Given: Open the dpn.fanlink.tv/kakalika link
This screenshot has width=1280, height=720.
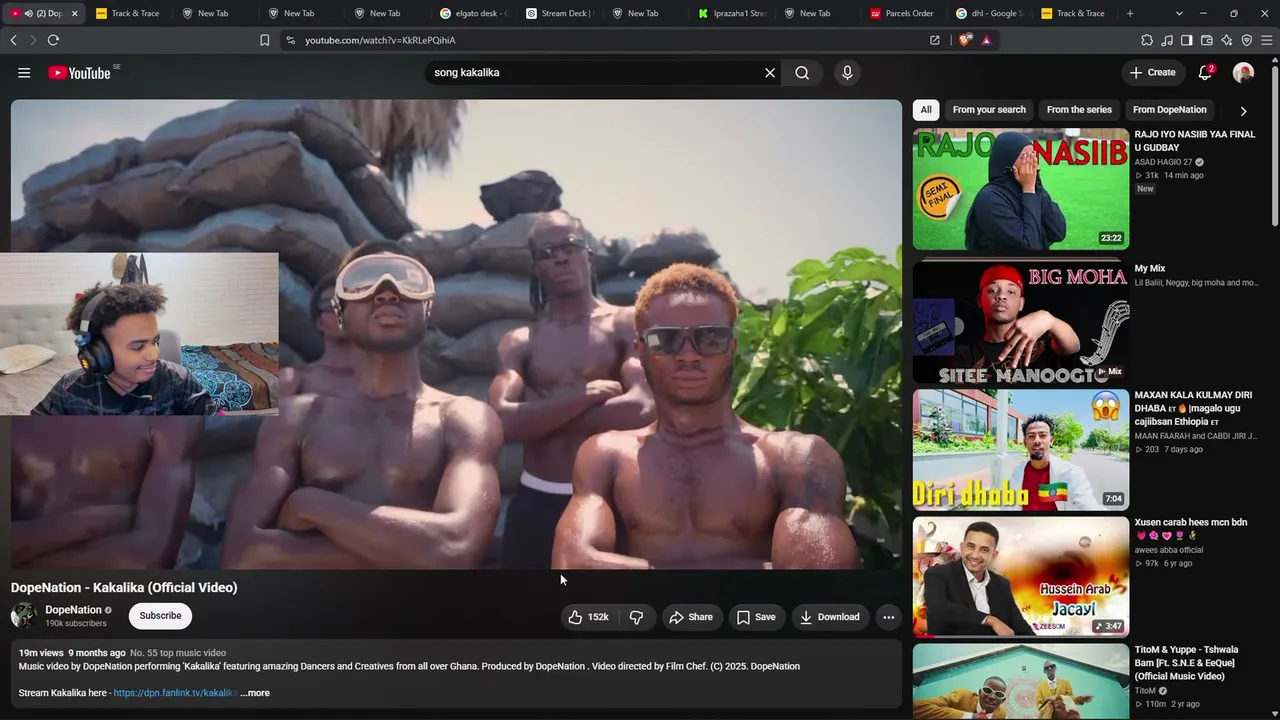Looking at the screenshot, I should (175, 693).
